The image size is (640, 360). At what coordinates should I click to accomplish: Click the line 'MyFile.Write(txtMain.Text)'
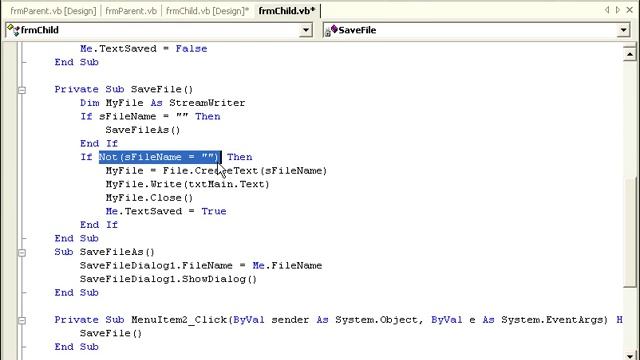pos(187,184)
